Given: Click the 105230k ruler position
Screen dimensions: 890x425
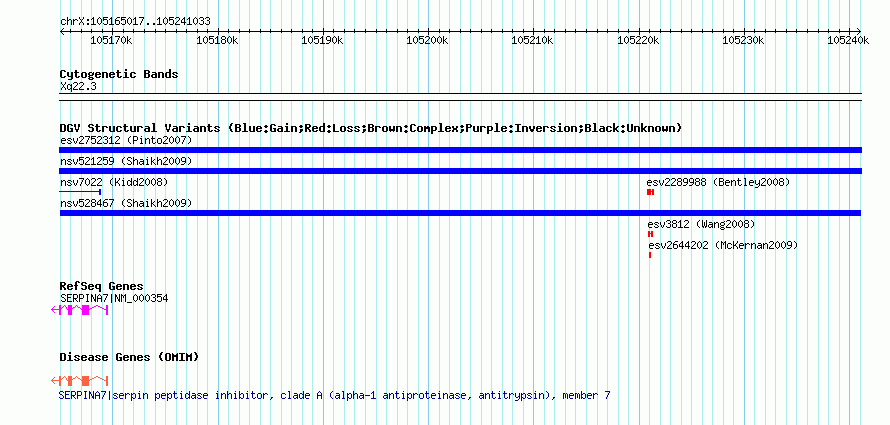Looking at the screenshot, I should [x=744, y=40].
